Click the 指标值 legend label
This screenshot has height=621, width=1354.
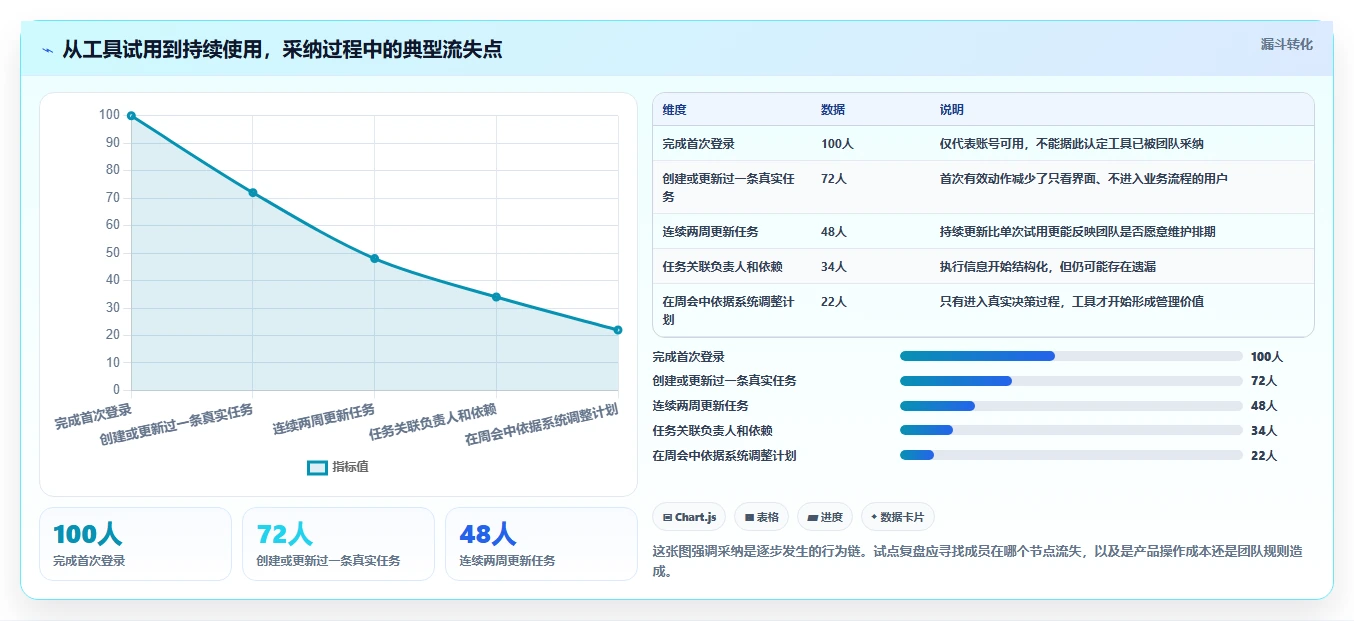(350, 467)
